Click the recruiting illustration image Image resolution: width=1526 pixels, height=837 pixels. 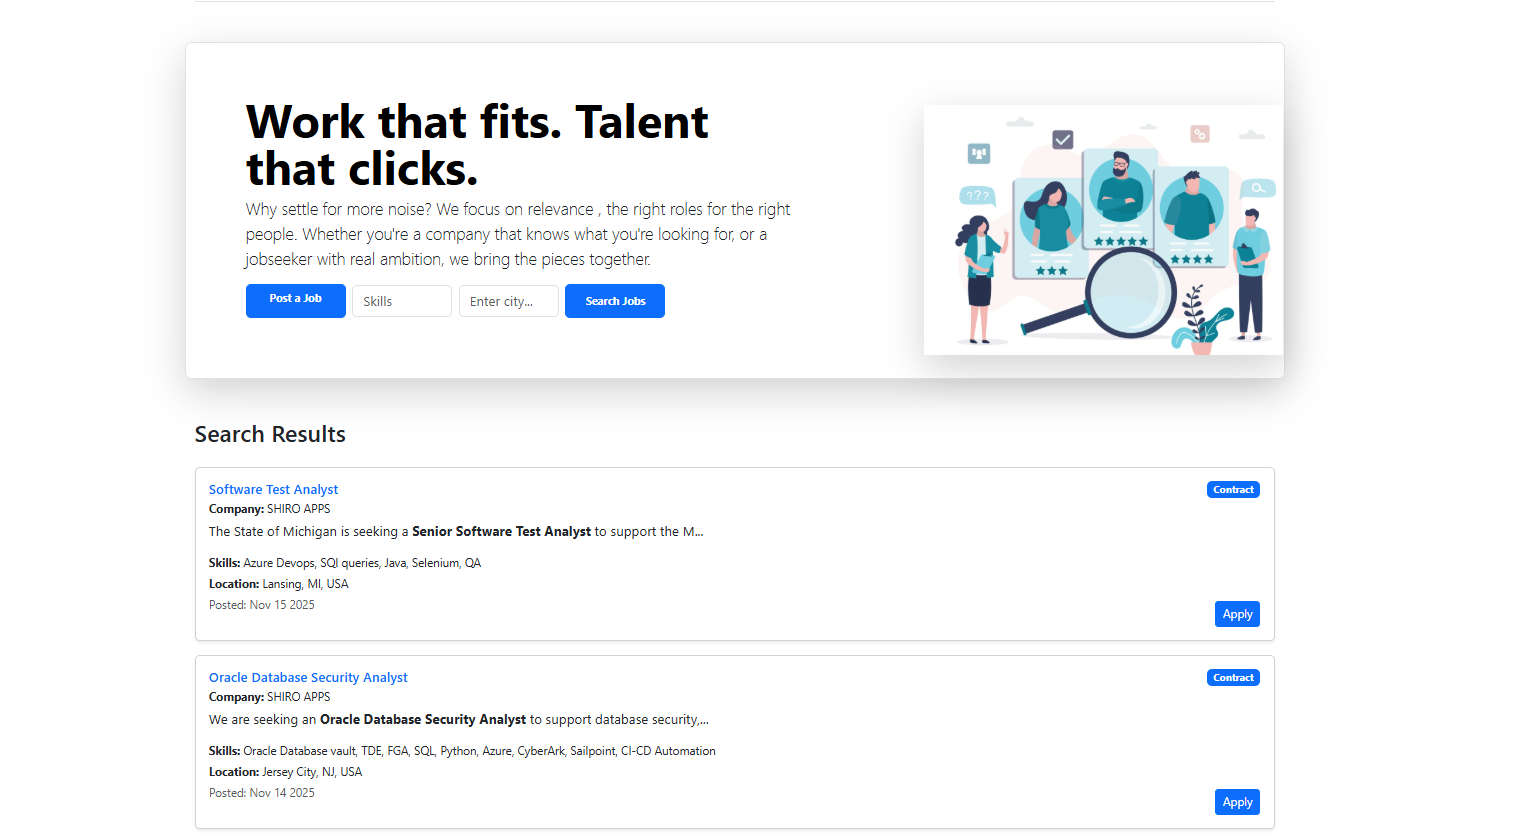1103,229
